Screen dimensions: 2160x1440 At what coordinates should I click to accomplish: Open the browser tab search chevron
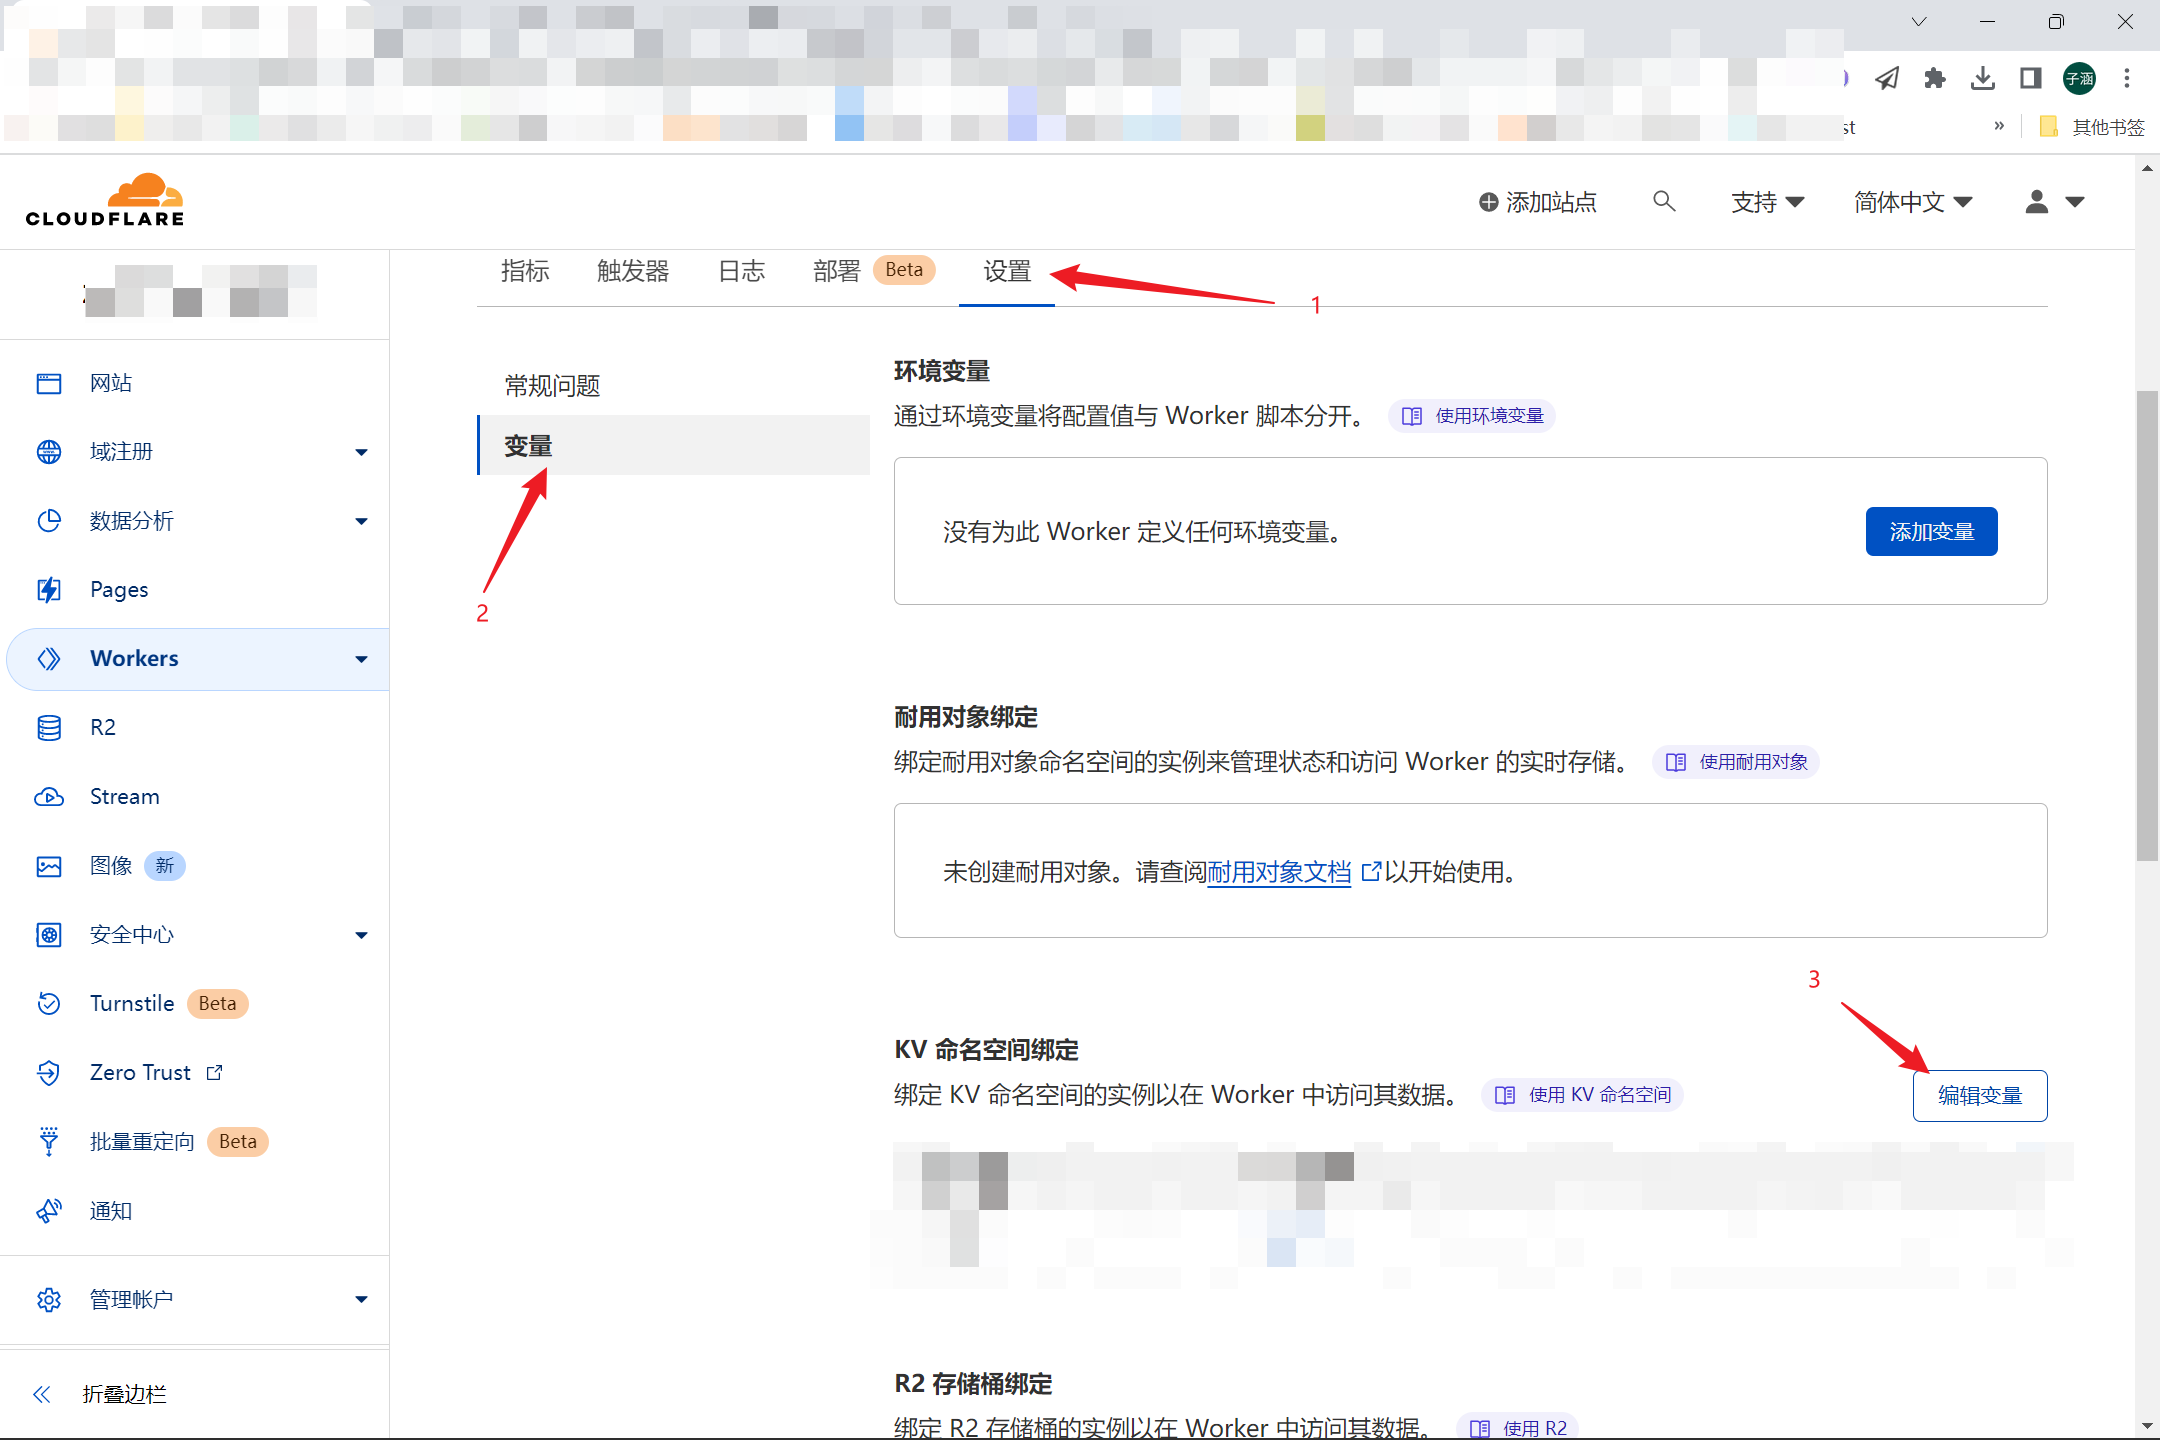1918,22
